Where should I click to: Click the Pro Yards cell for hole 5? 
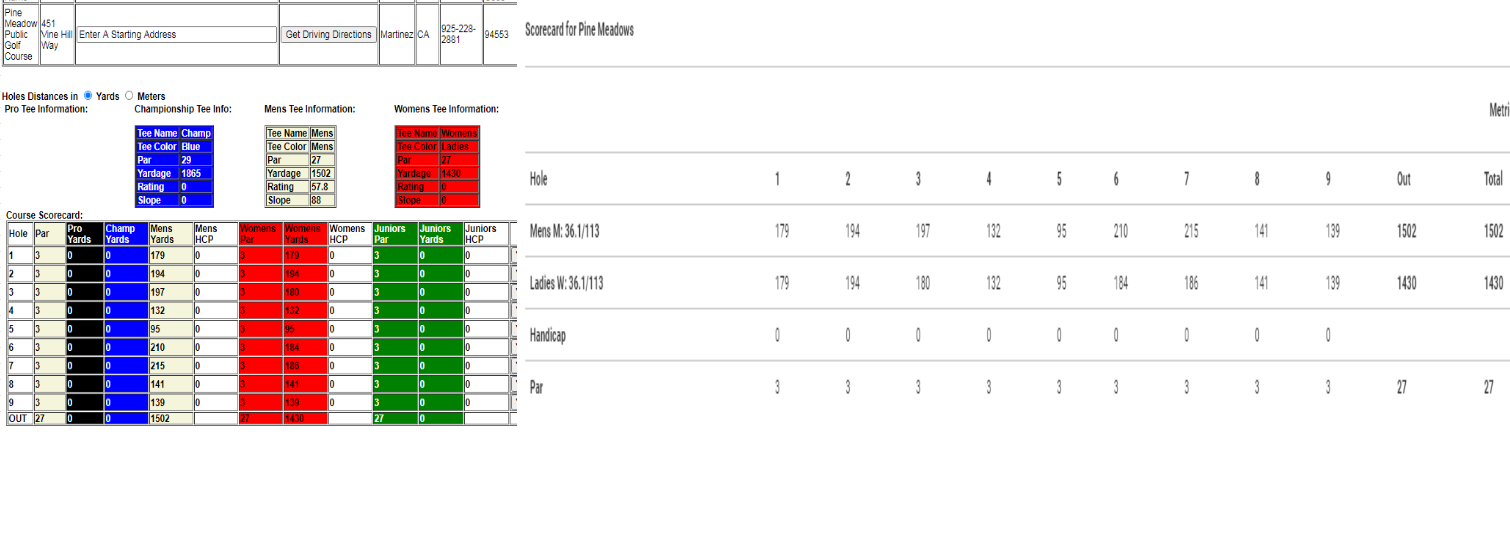tap(84, 328)
